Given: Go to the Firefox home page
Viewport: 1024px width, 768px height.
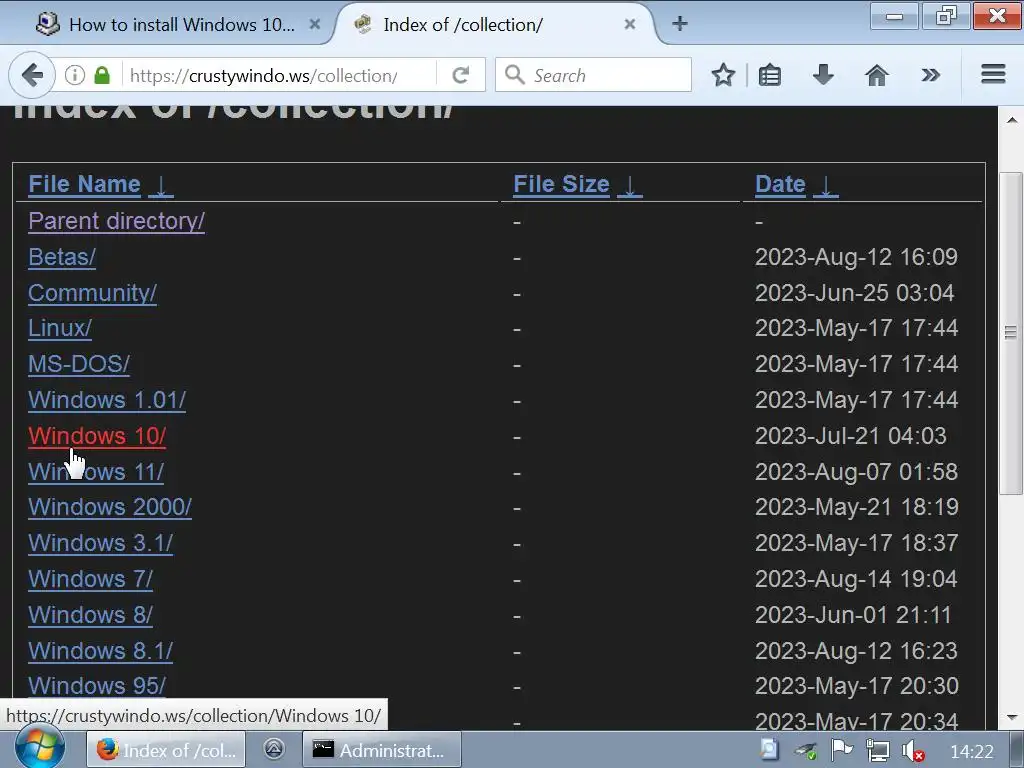Looking at the screenshot, I should (876, 75).
